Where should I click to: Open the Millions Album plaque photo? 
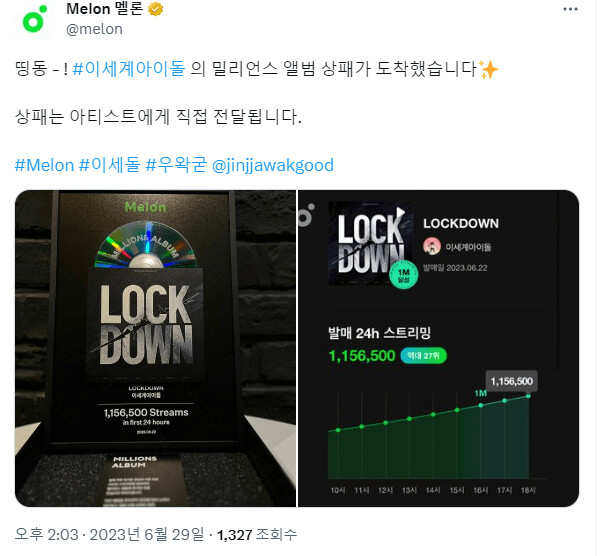[x=155, y=348]
